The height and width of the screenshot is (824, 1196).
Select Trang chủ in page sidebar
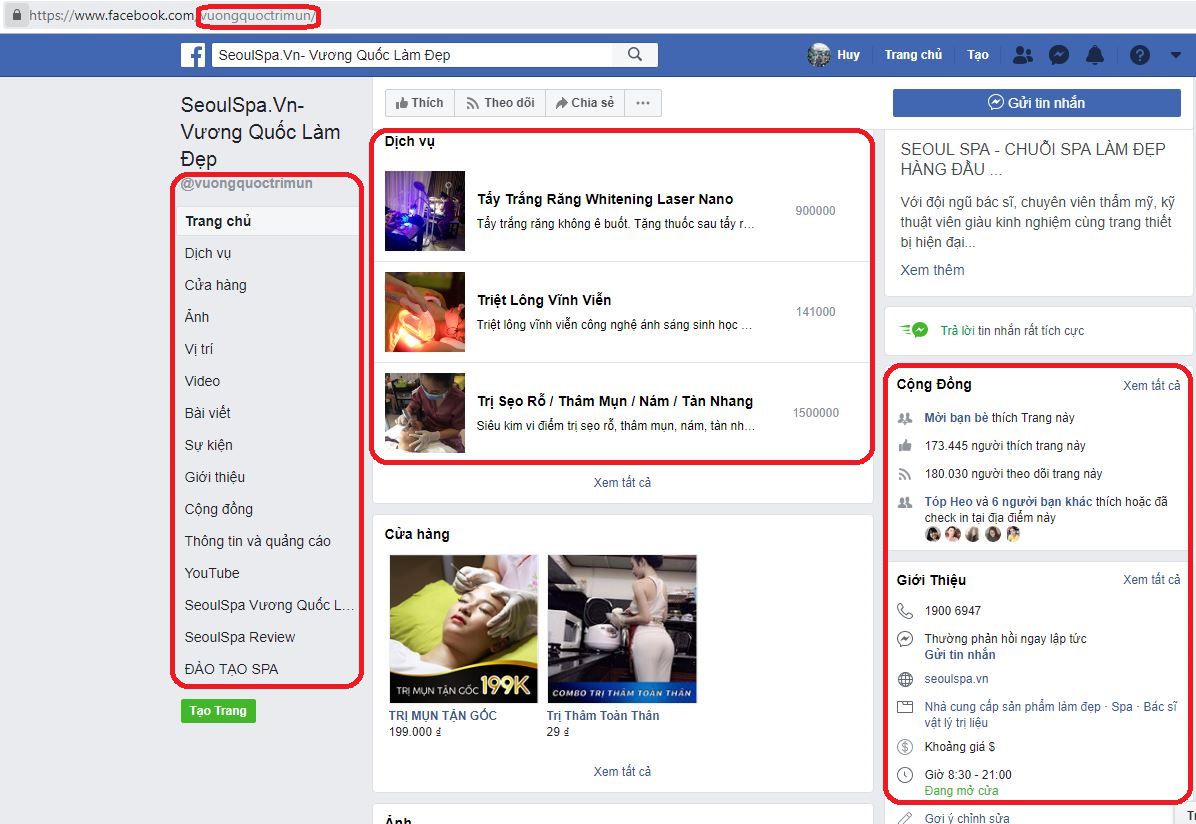point(267,221)
